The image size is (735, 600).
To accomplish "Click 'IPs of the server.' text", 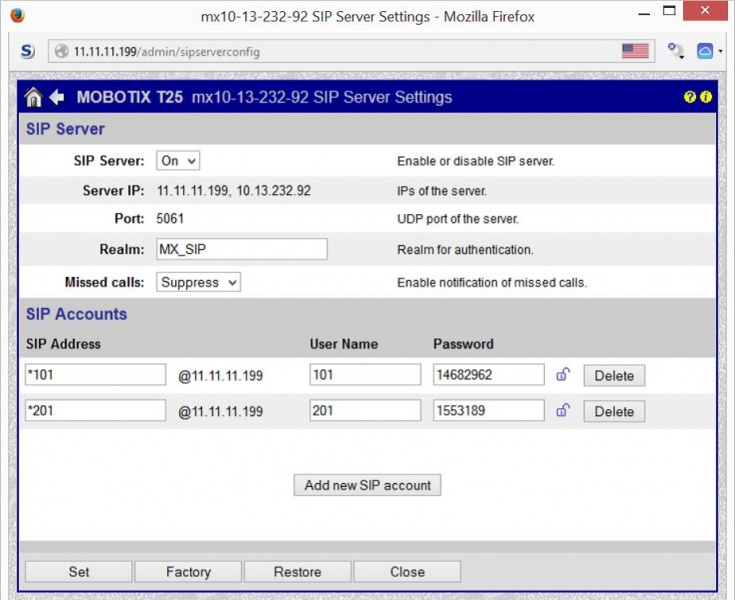I will click(x=442, y=191).
